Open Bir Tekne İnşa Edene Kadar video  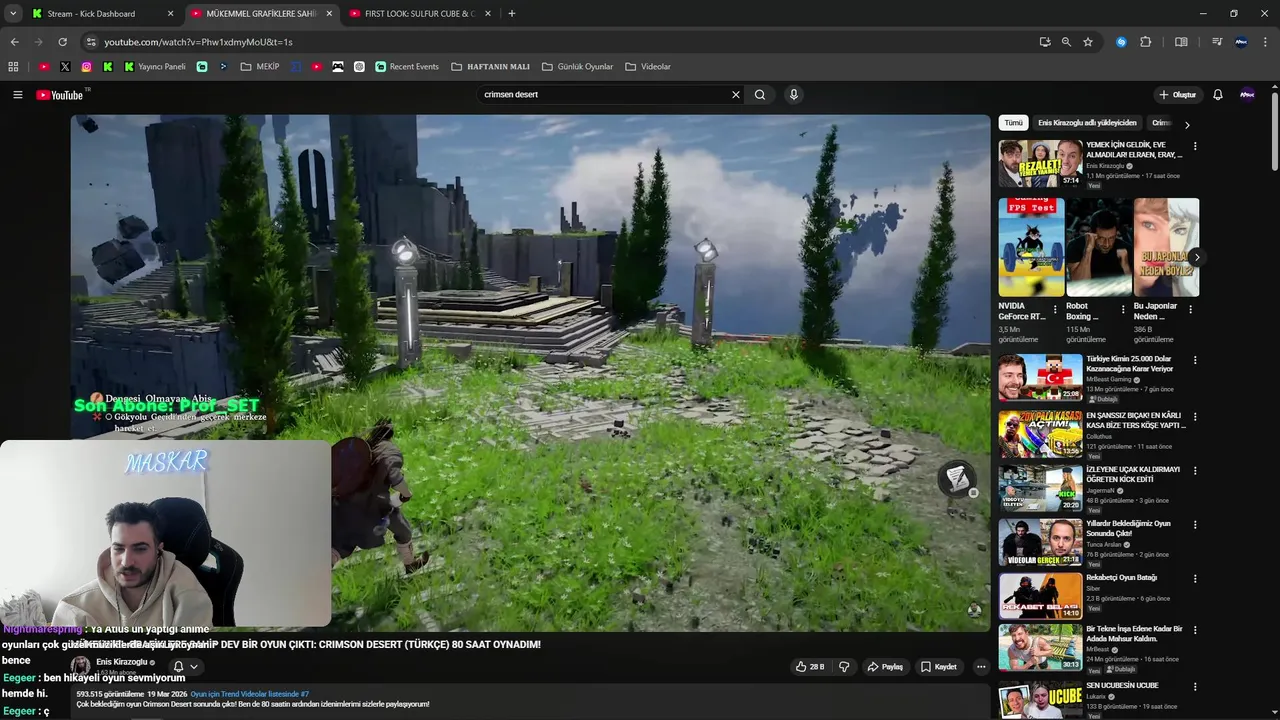click(x=1040, y=647)
